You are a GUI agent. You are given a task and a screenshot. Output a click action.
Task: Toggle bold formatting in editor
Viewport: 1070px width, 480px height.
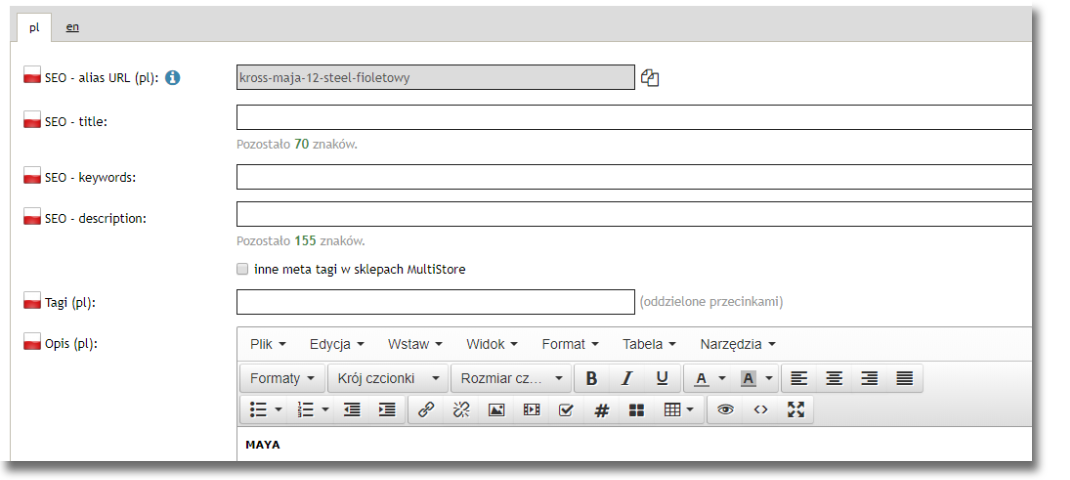pyautogui.click(x=592, y=379)
